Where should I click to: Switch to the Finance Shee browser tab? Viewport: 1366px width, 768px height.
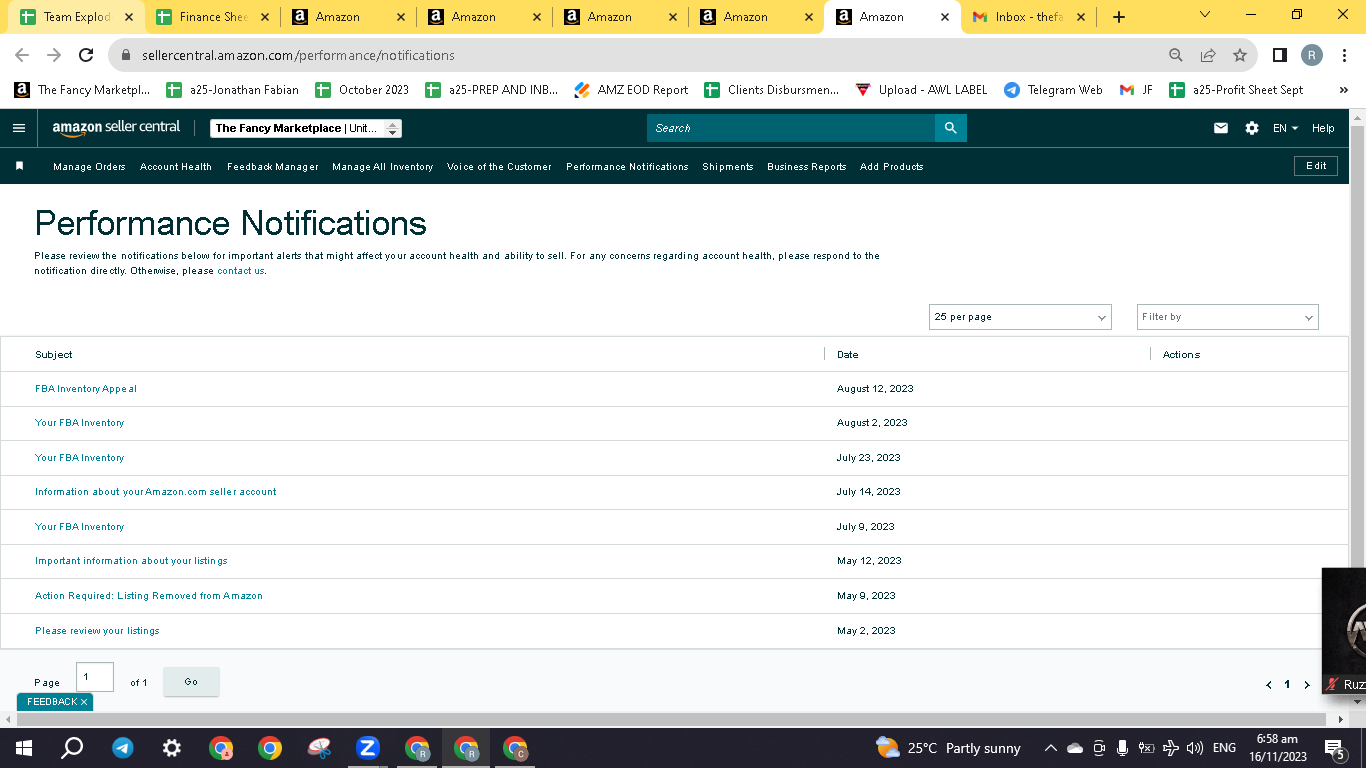[212, 17]
